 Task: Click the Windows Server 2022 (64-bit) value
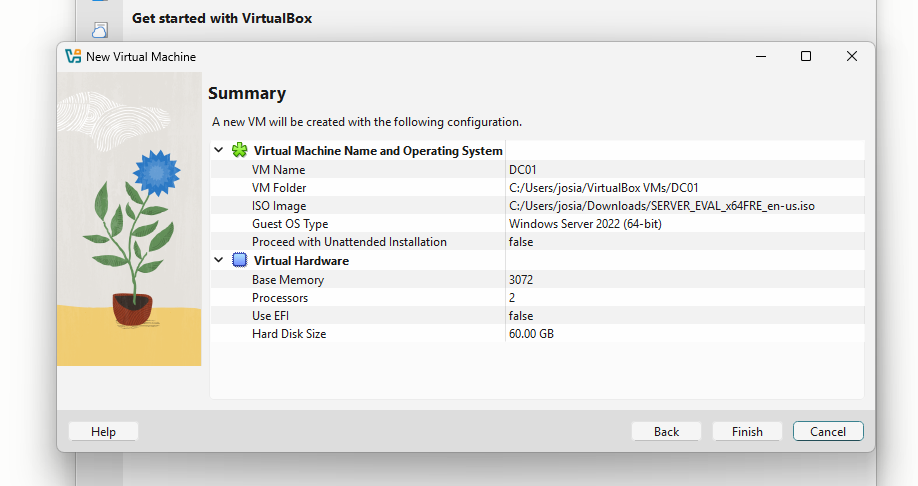click(x=585, y=224)
